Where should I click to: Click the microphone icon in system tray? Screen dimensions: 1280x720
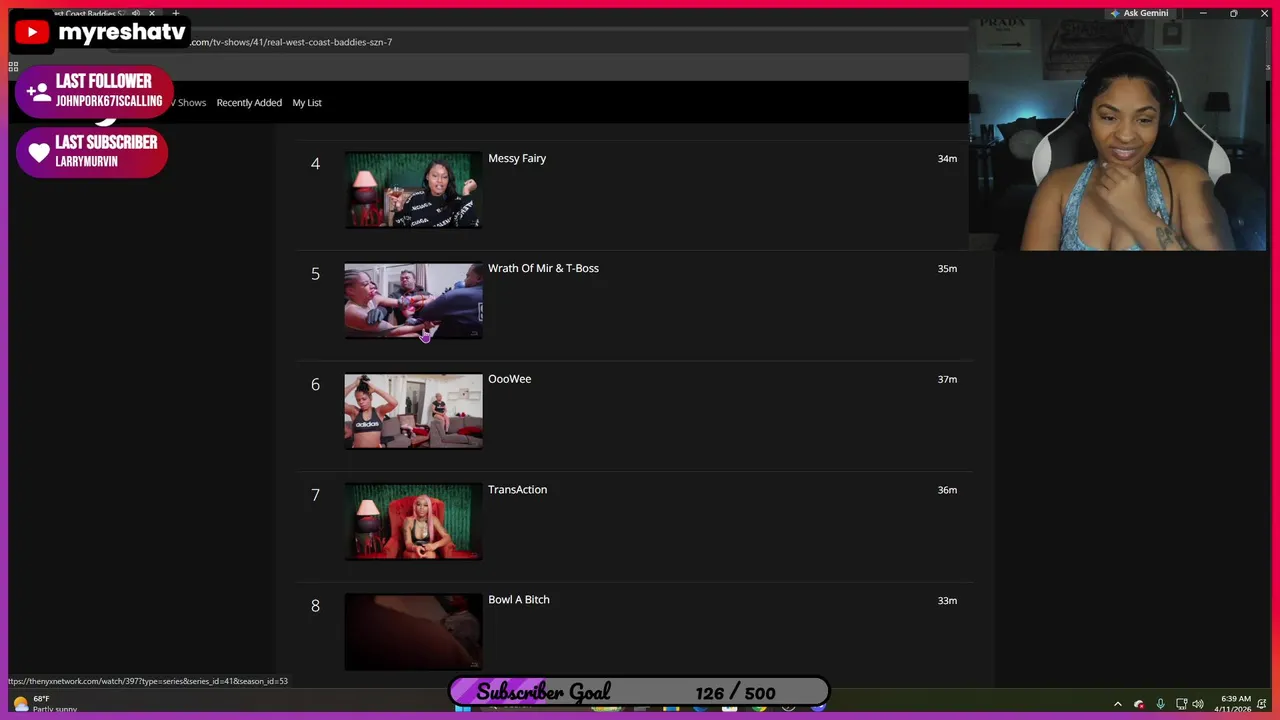point(1160,704)
